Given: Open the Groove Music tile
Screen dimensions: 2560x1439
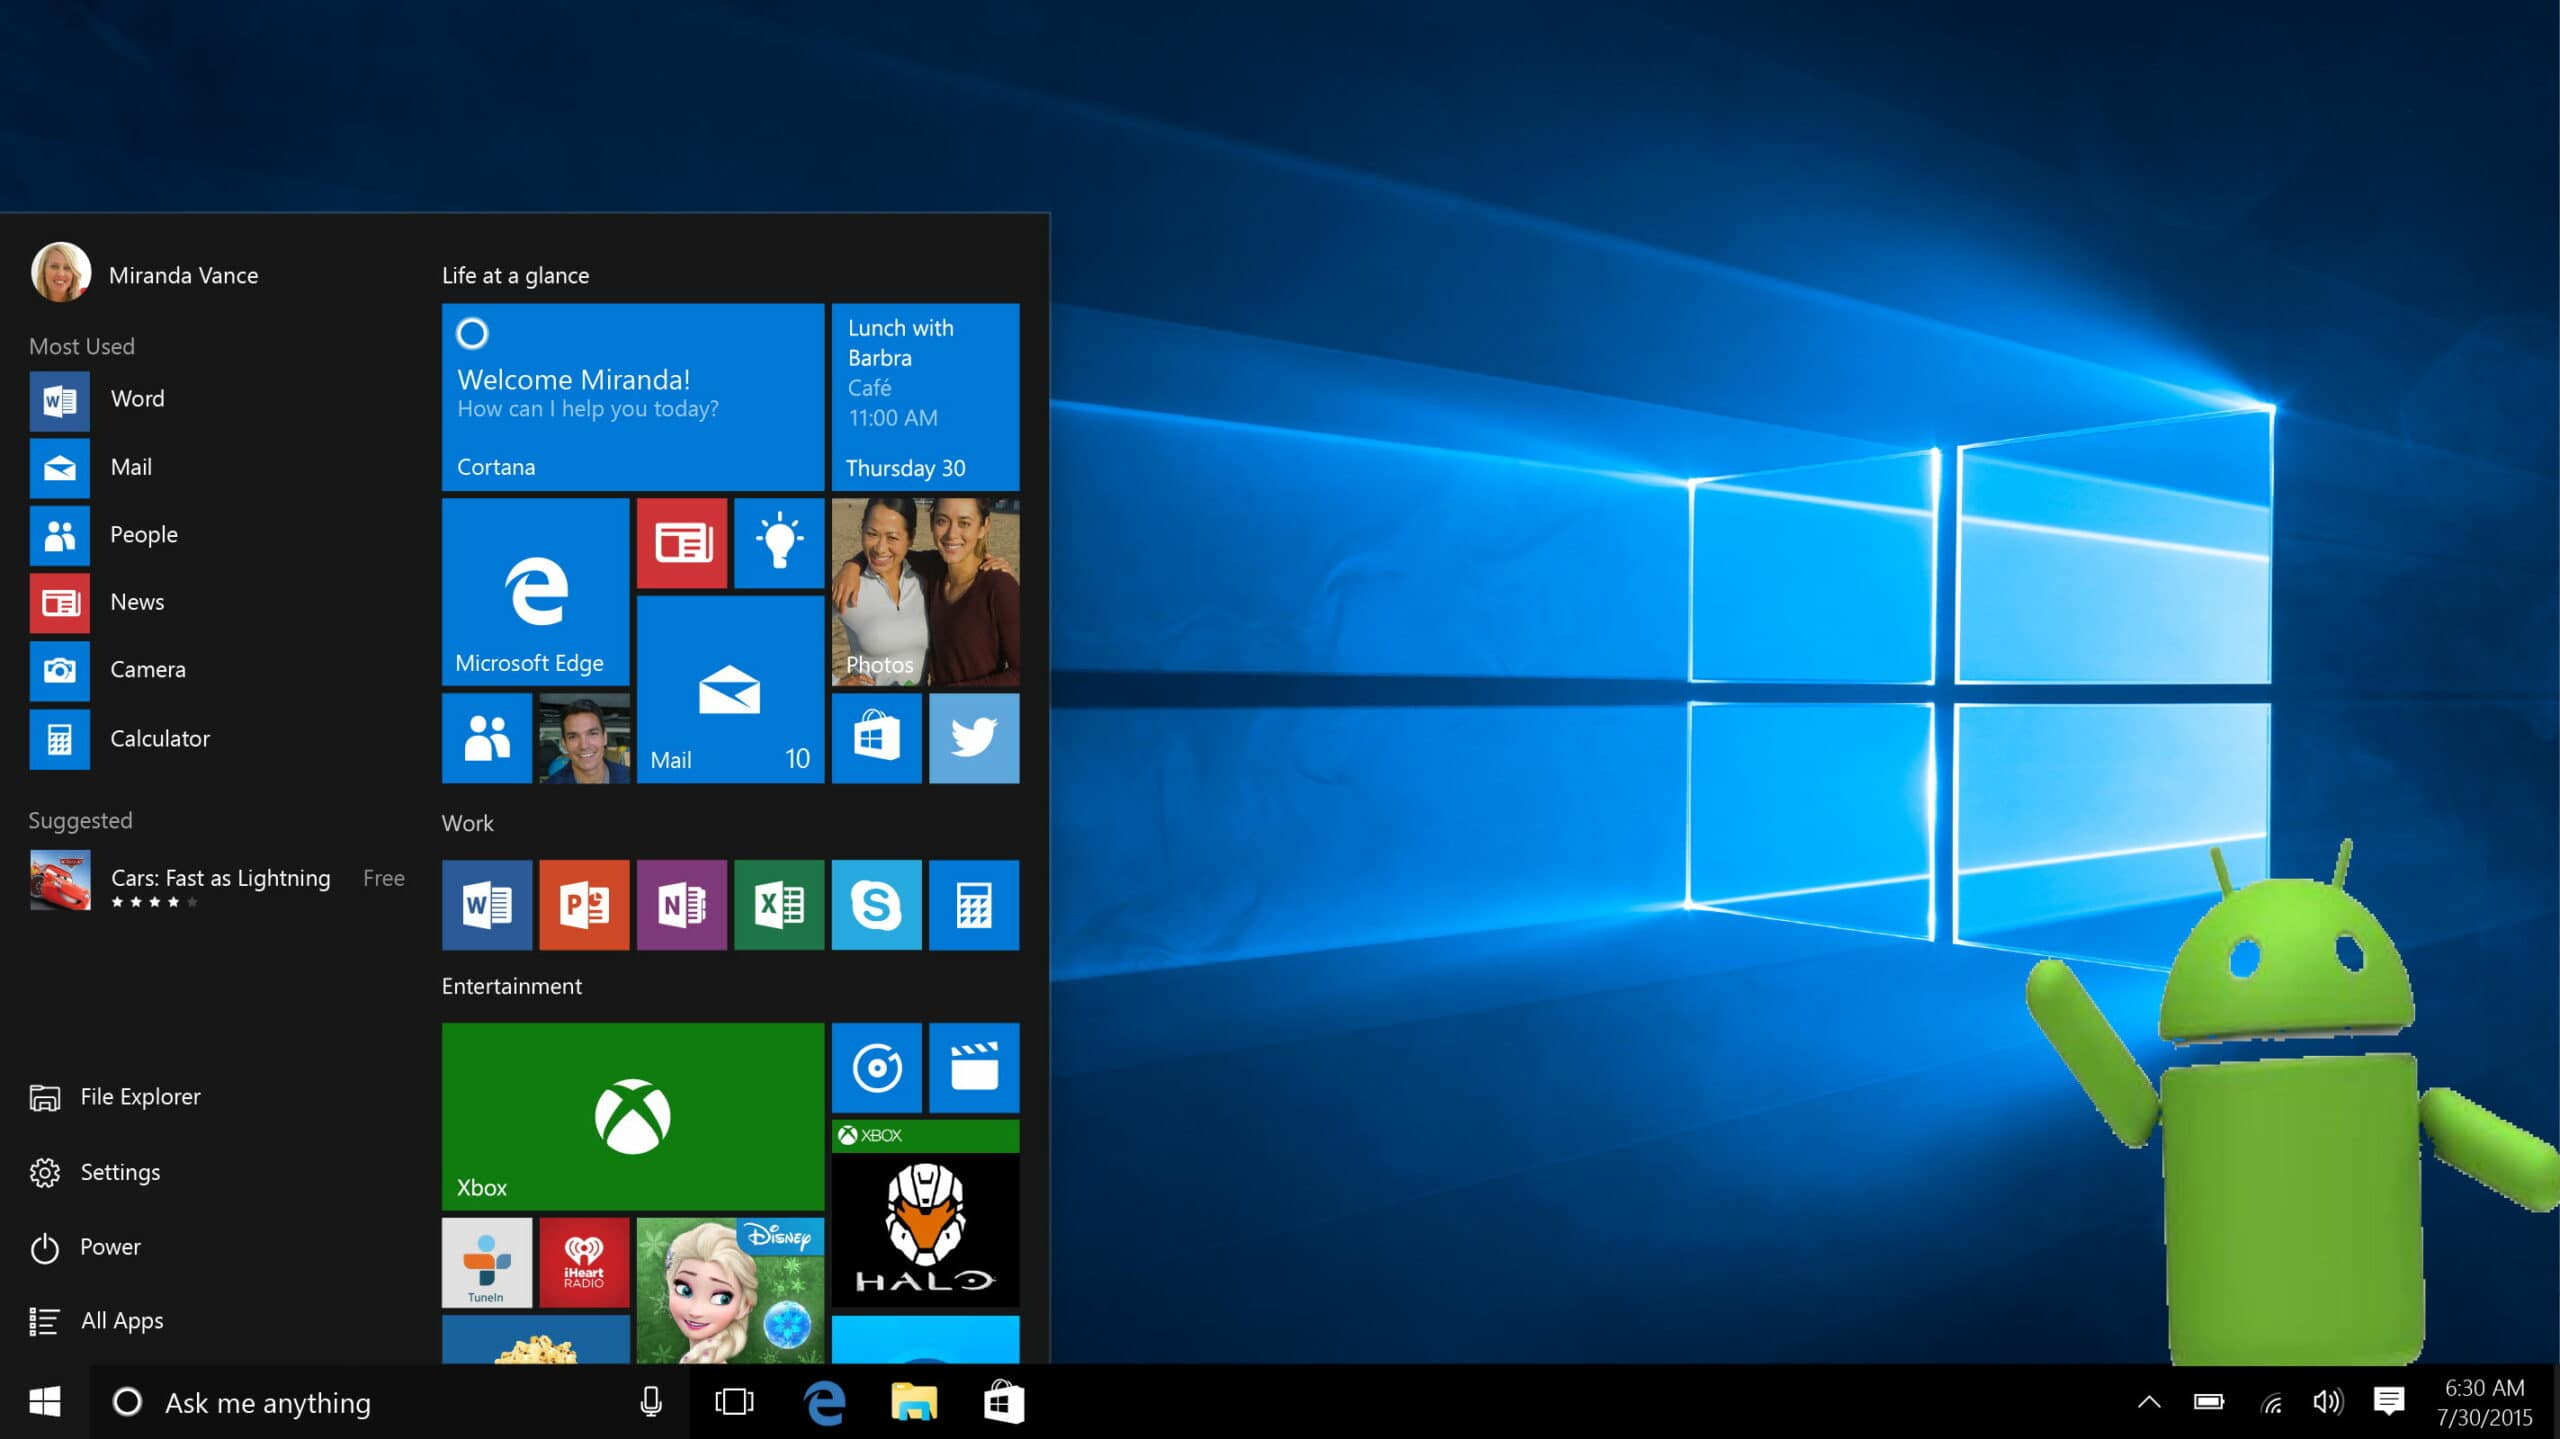Looking at the screenshot, I should 877,1068.
